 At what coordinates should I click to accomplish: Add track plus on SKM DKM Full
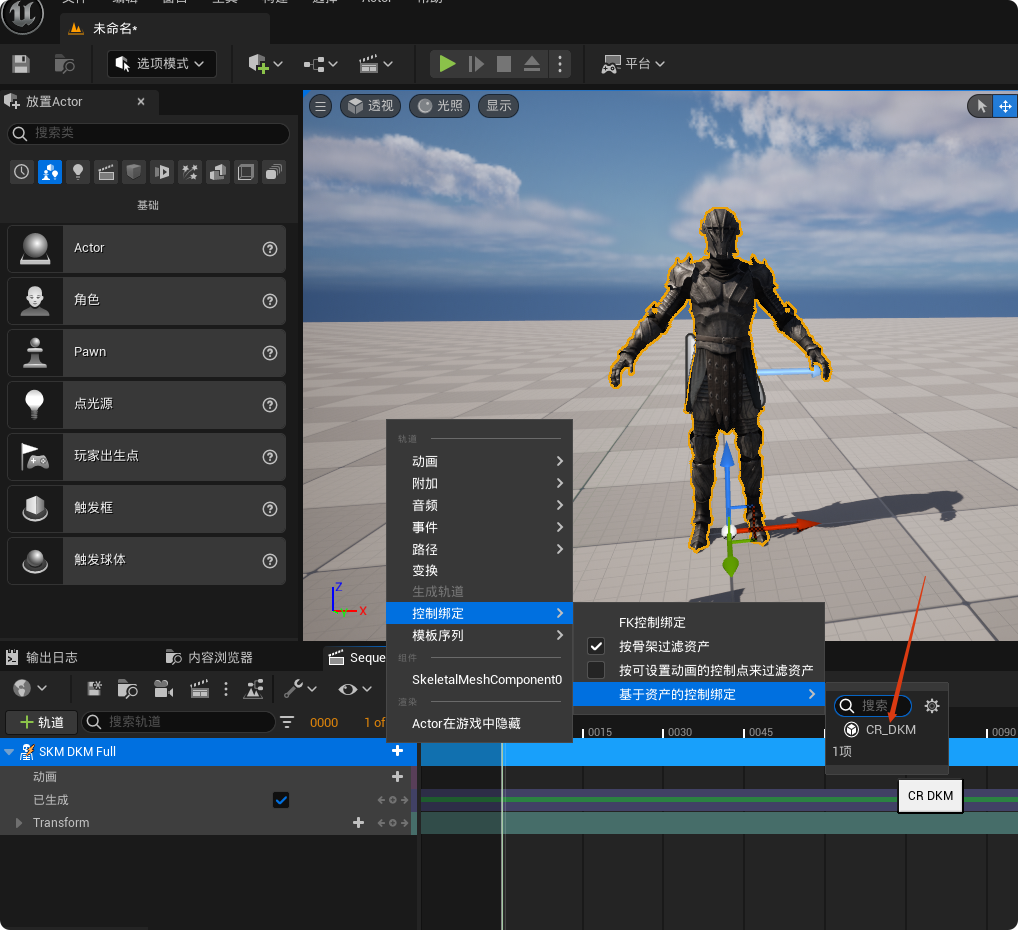click(397, 751)
